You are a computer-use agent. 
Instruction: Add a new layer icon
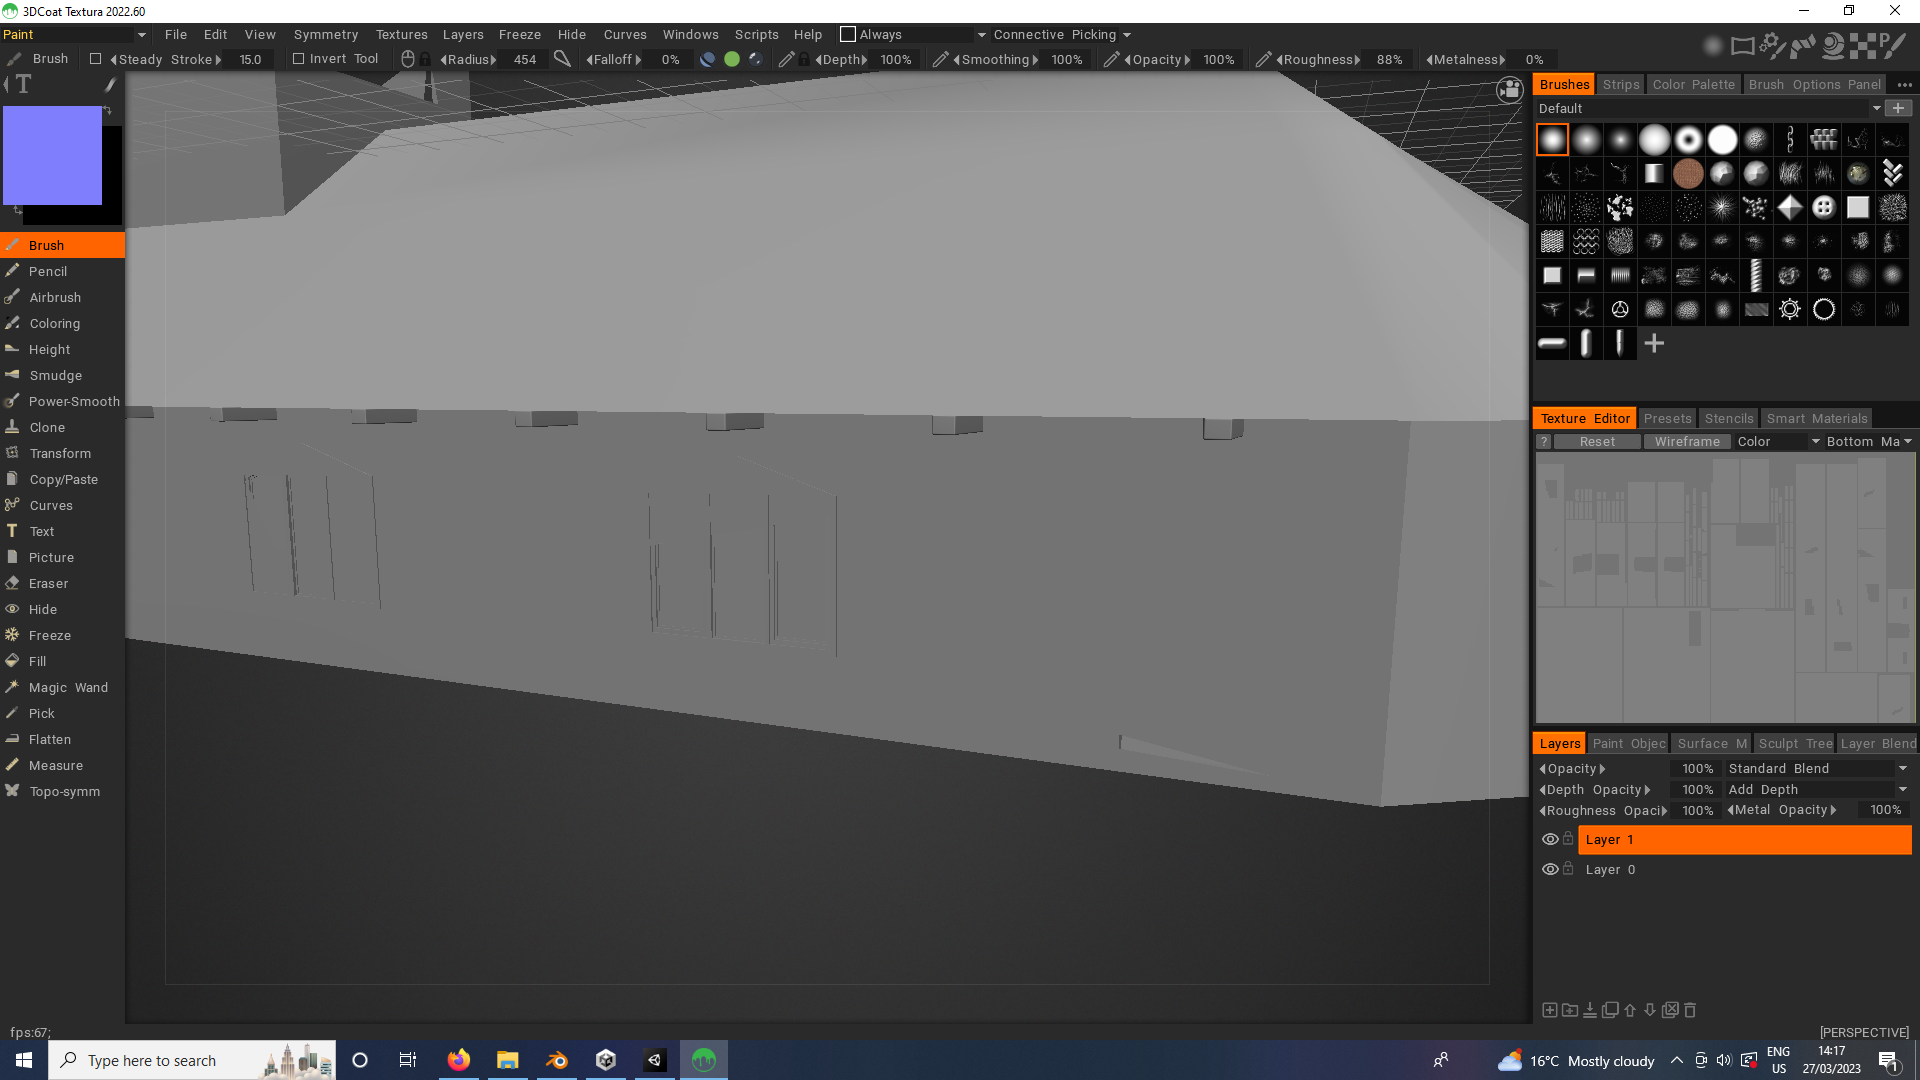coord(1549,1010)
